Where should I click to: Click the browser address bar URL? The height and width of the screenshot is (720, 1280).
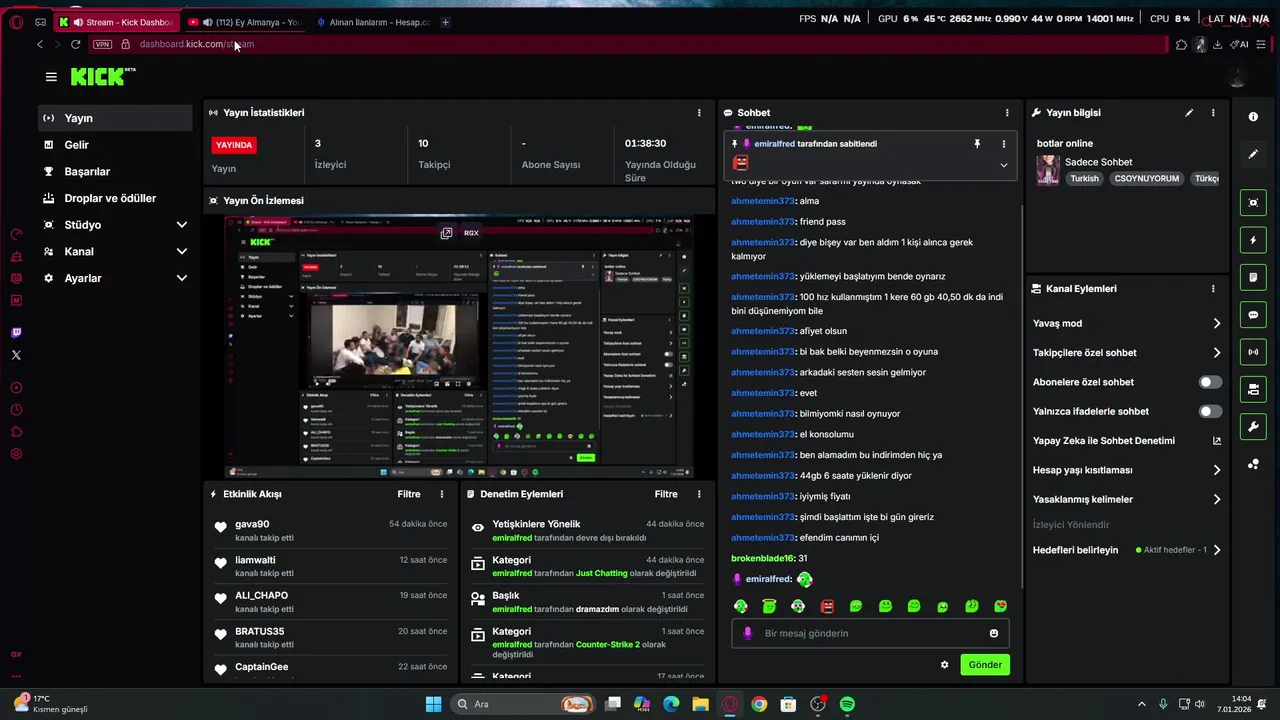[197, 44]
